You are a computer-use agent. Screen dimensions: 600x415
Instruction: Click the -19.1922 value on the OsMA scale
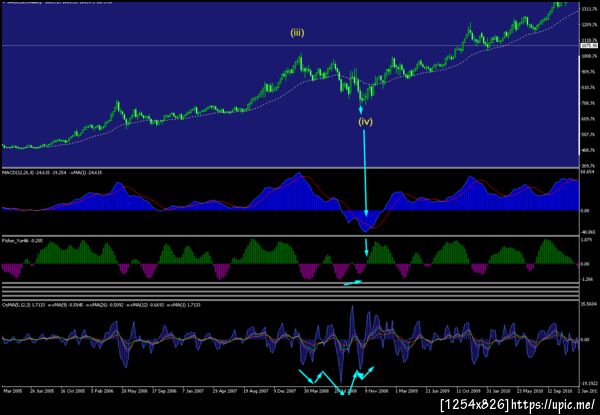click(589, 383)
